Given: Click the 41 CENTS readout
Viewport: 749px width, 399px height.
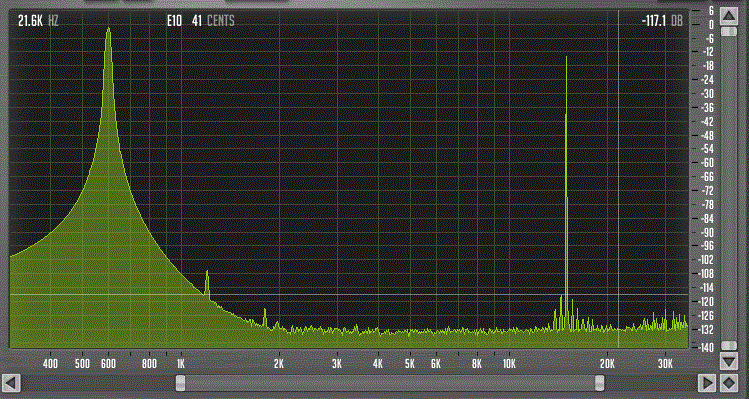Looking at the screenshot, I should point(213,21).
